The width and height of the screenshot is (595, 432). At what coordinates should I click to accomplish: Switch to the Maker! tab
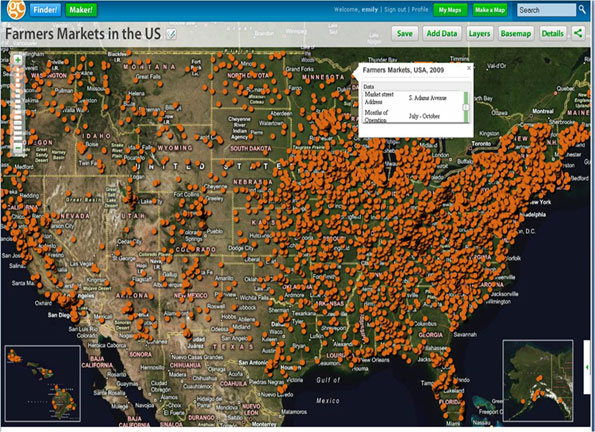coord(81,9)
